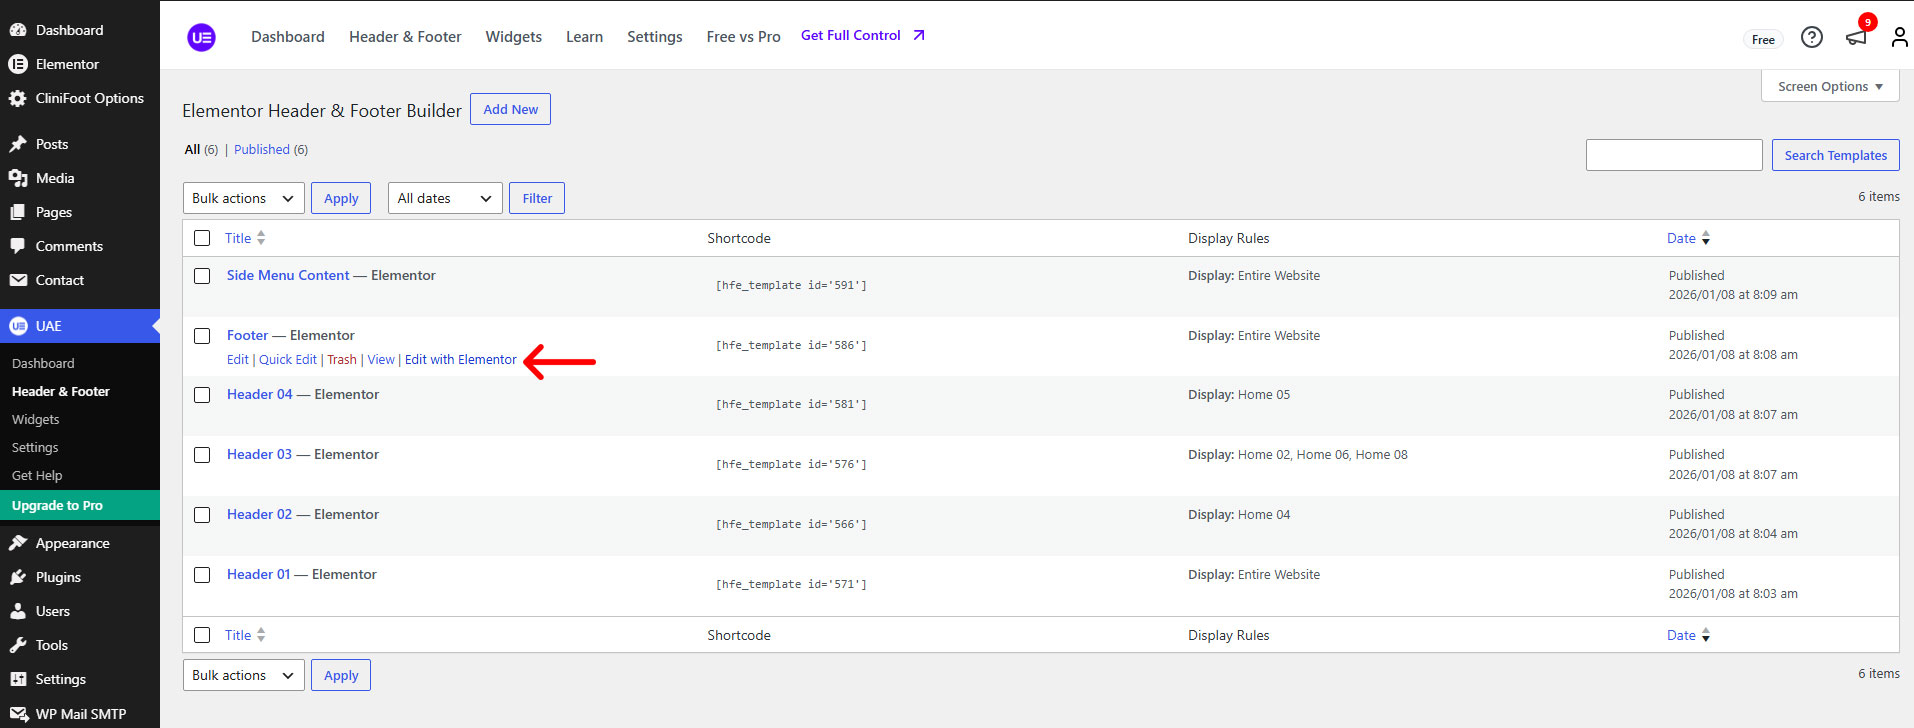The width and height of the screenshot is (1914, 728).
Task: Click the Free plan badge
Action: pyautogui.click(x=1763, y=40)
